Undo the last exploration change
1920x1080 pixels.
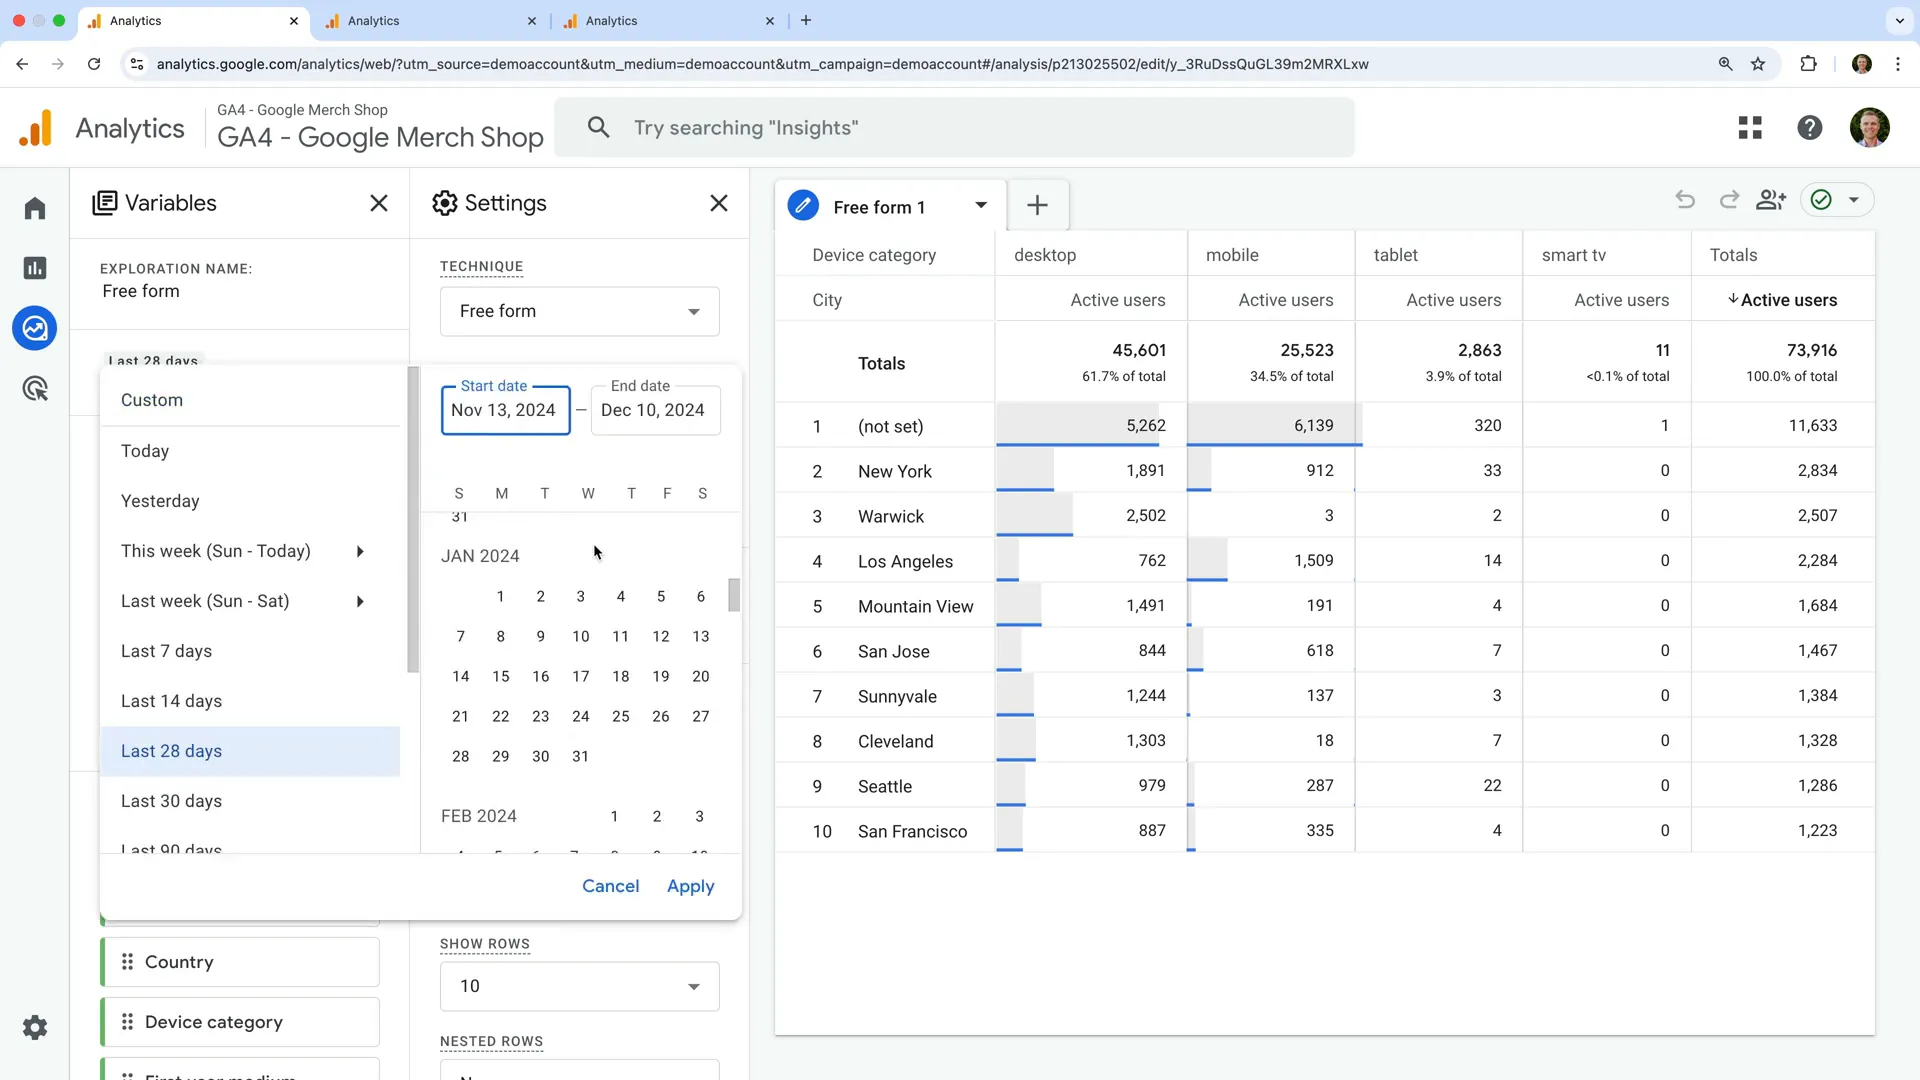(1685, 199)
